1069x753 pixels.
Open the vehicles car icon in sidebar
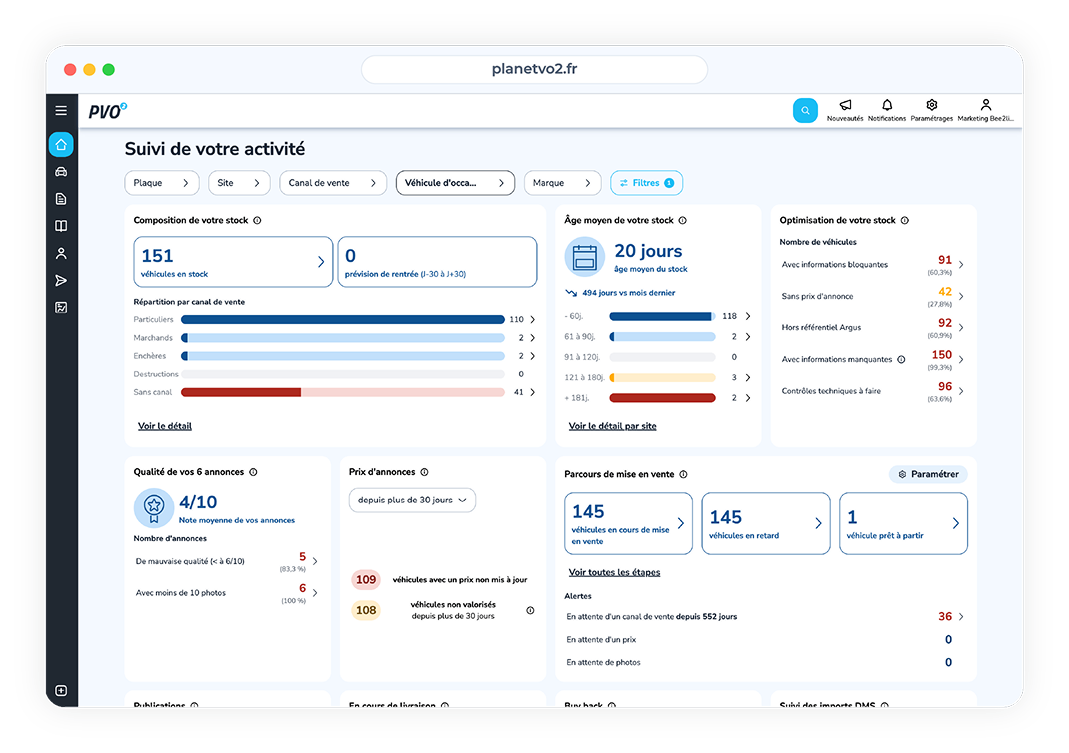(x=61, y=172)
